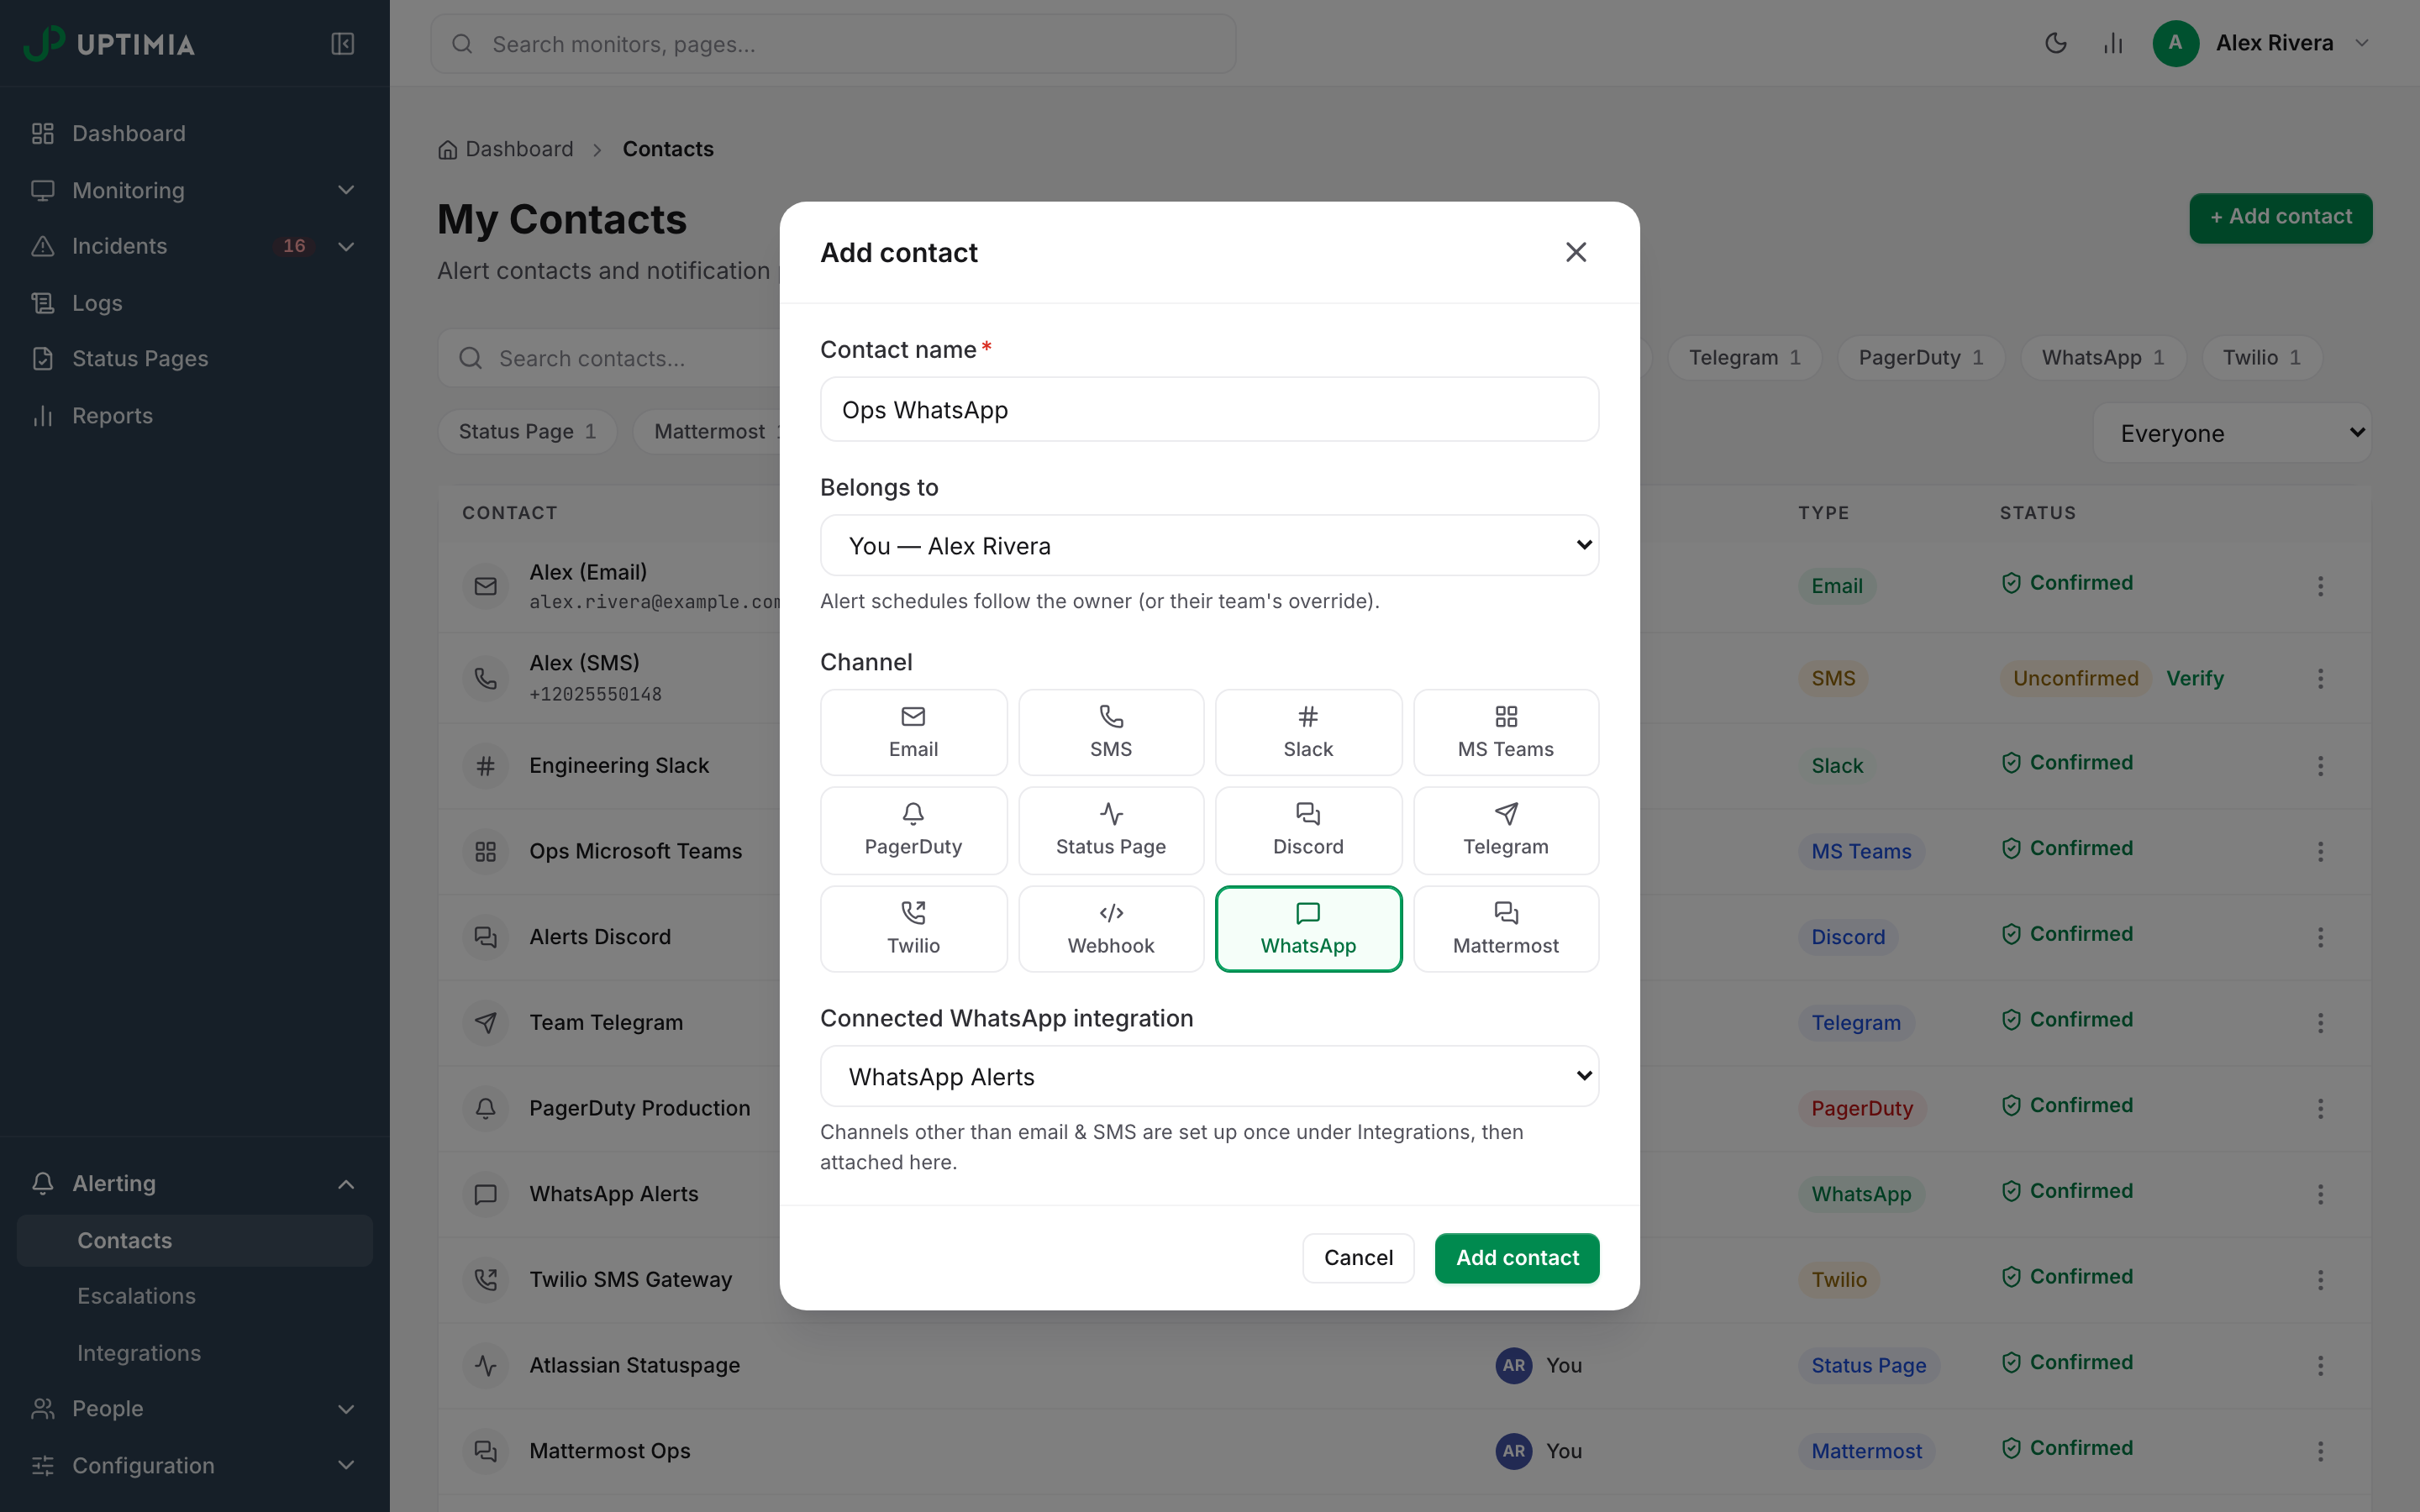Open the Alex Rivera account menu

pos(2263,43)
